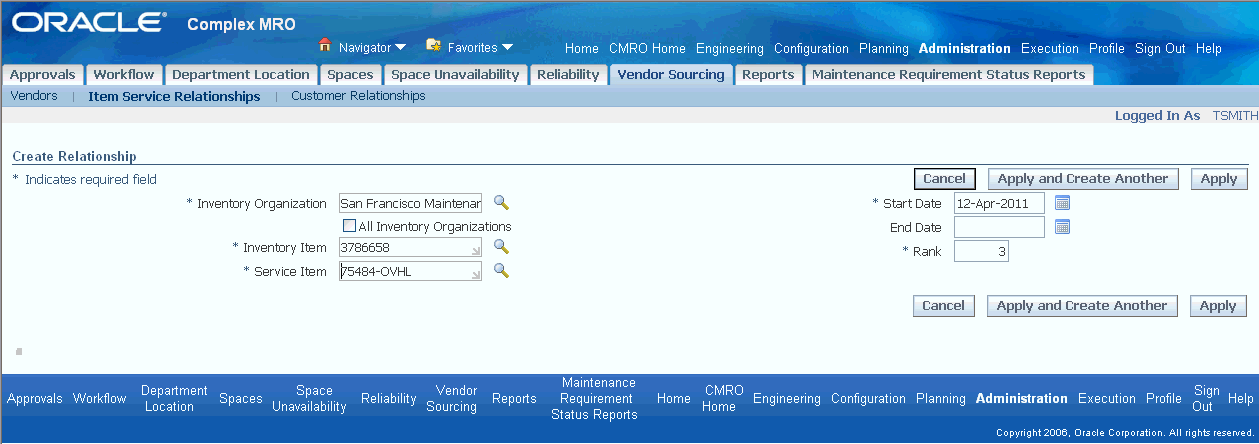The height and width of the screenshot is (444, 1259).
Task: Click Spaces link in footer
Action: coord(240,398)
